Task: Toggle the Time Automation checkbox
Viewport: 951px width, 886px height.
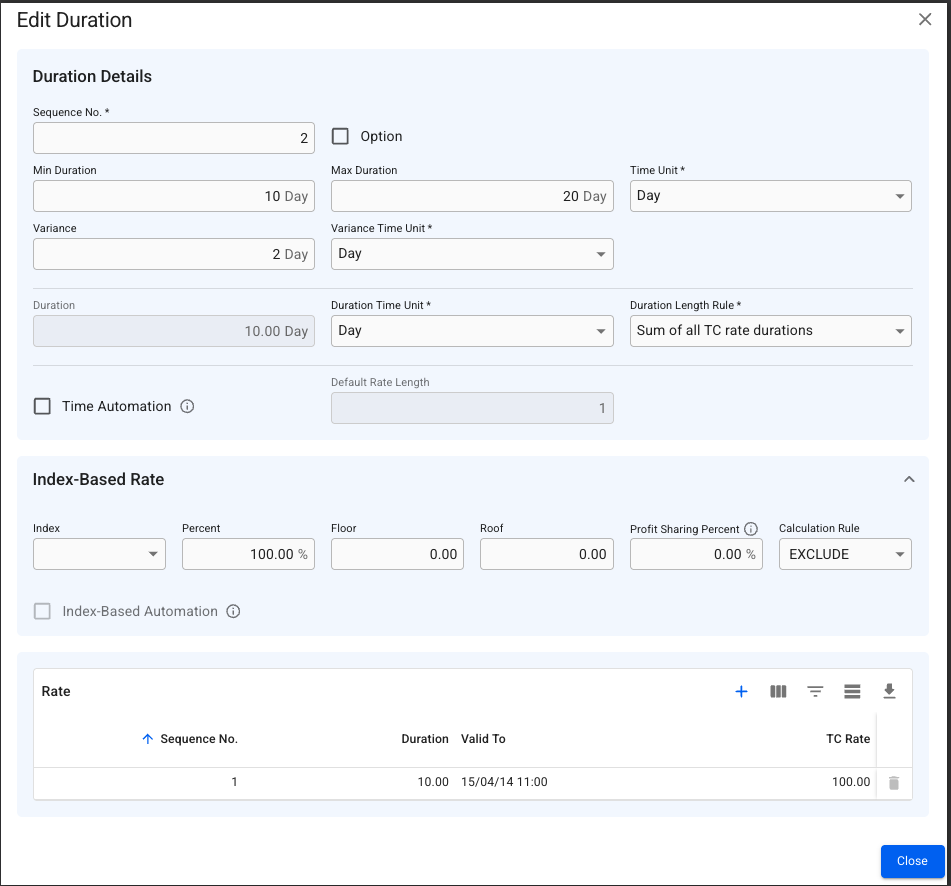Action: (42, 406)
